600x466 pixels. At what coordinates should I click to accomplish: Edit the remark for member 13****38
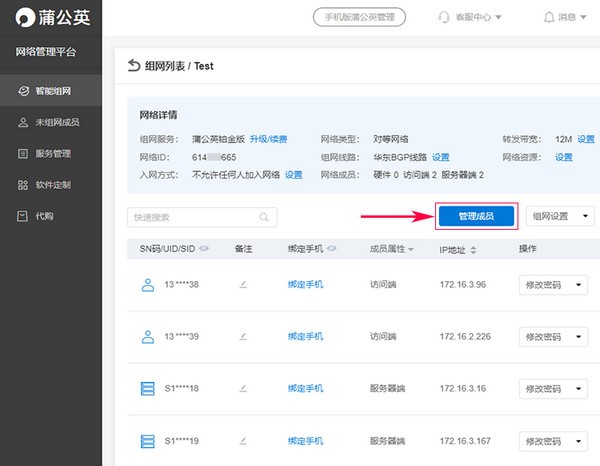[243, 285]
